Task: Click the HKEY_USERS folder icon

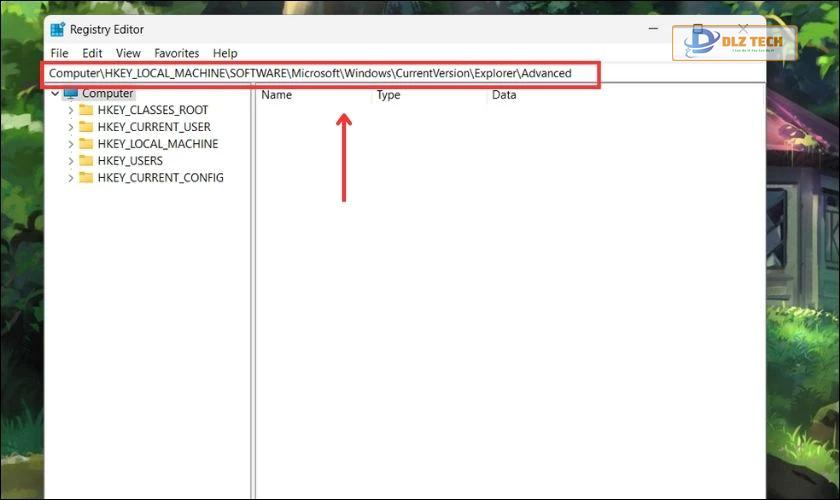Action: coord(86,161)
